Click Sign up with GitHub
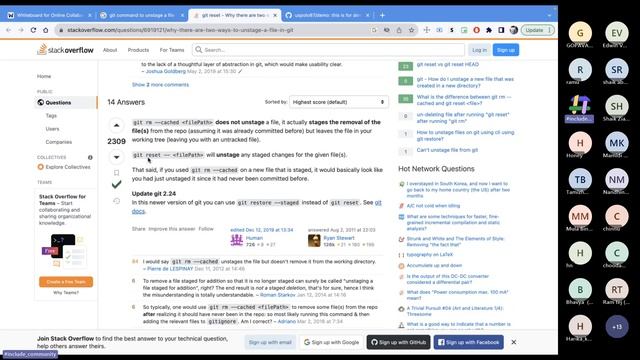 click(398, 342)
